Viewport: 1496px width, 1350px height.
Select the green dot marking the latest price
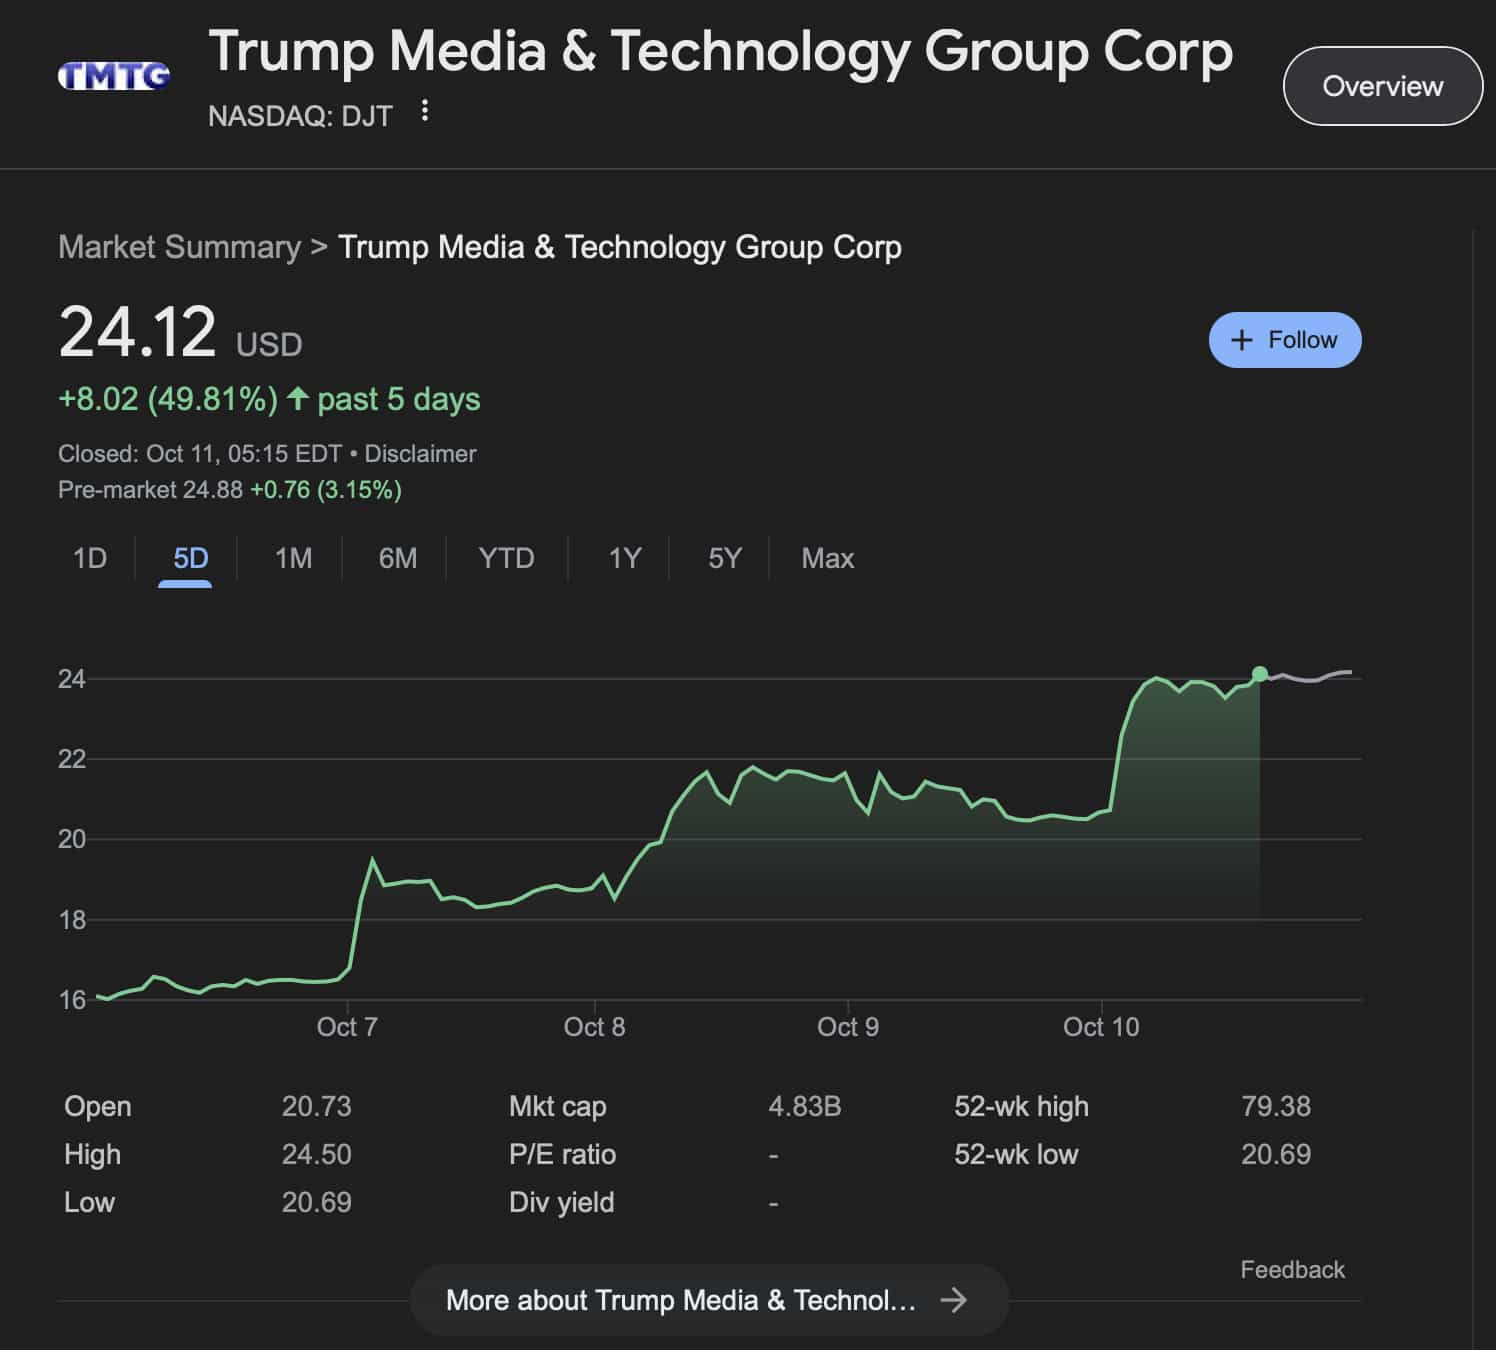(1260, 676)
